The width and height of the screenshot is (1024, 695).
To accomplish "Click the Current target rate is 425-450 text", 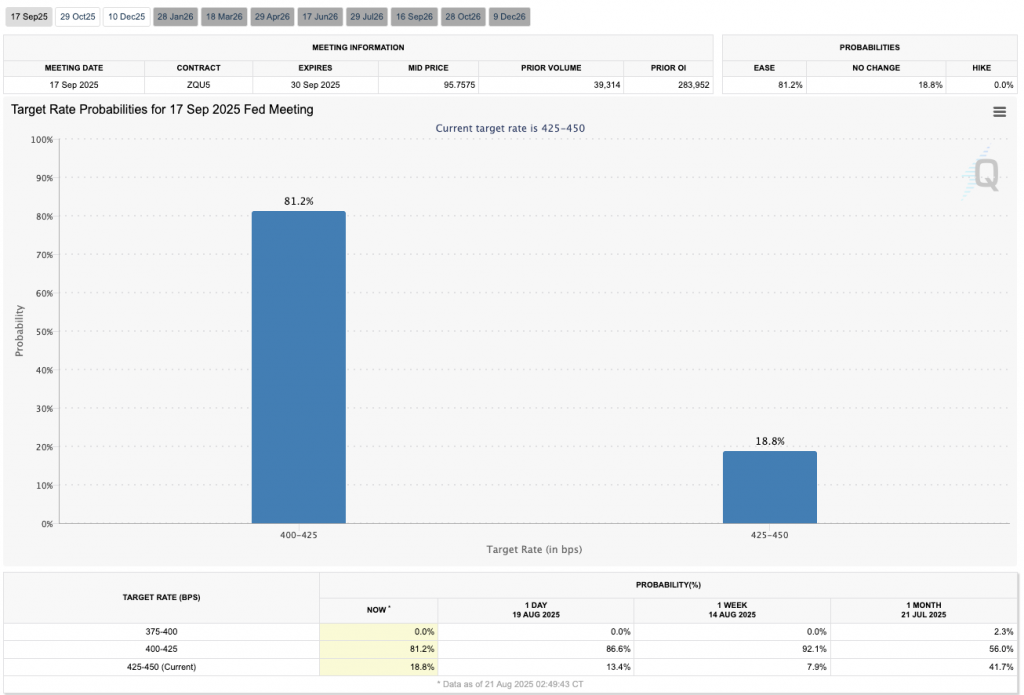I will coord(511,128).
